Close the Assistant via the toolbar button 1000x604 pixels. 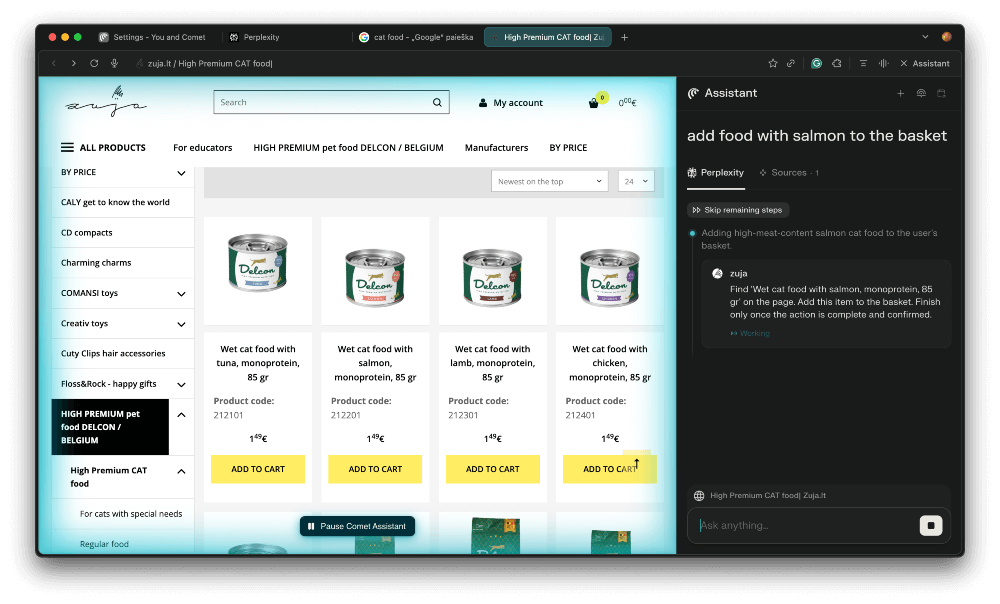click(925, 63)
